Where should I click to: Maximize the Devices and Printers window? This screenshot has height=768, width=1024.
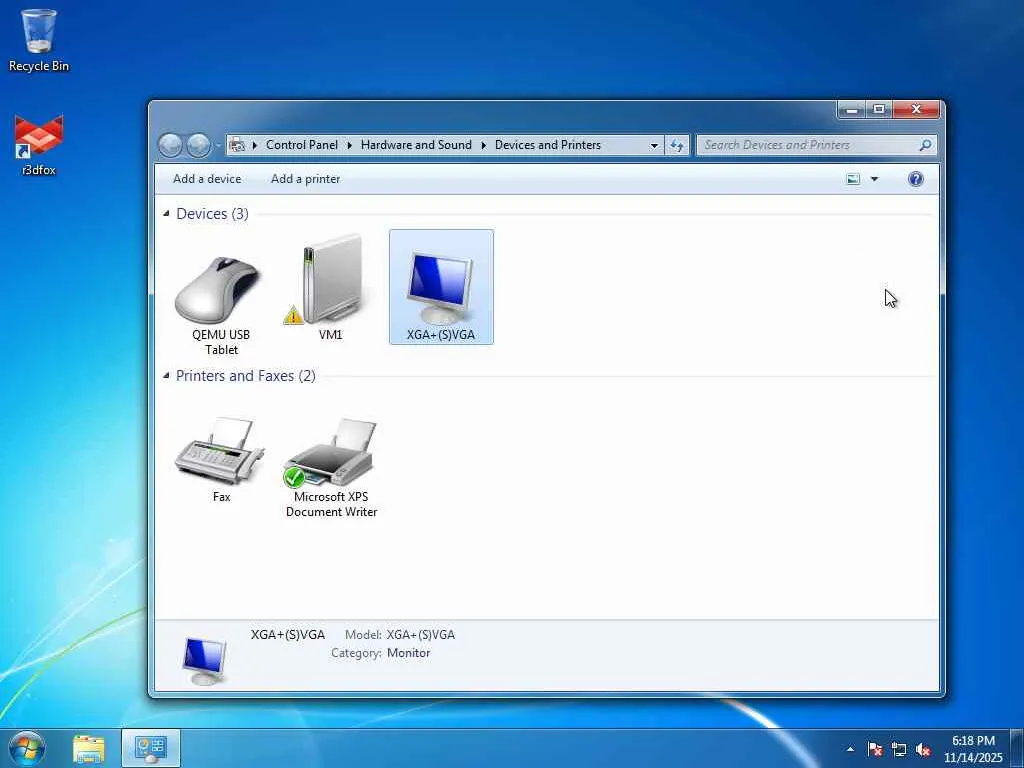pyautogui.click(x=879, y=110)
